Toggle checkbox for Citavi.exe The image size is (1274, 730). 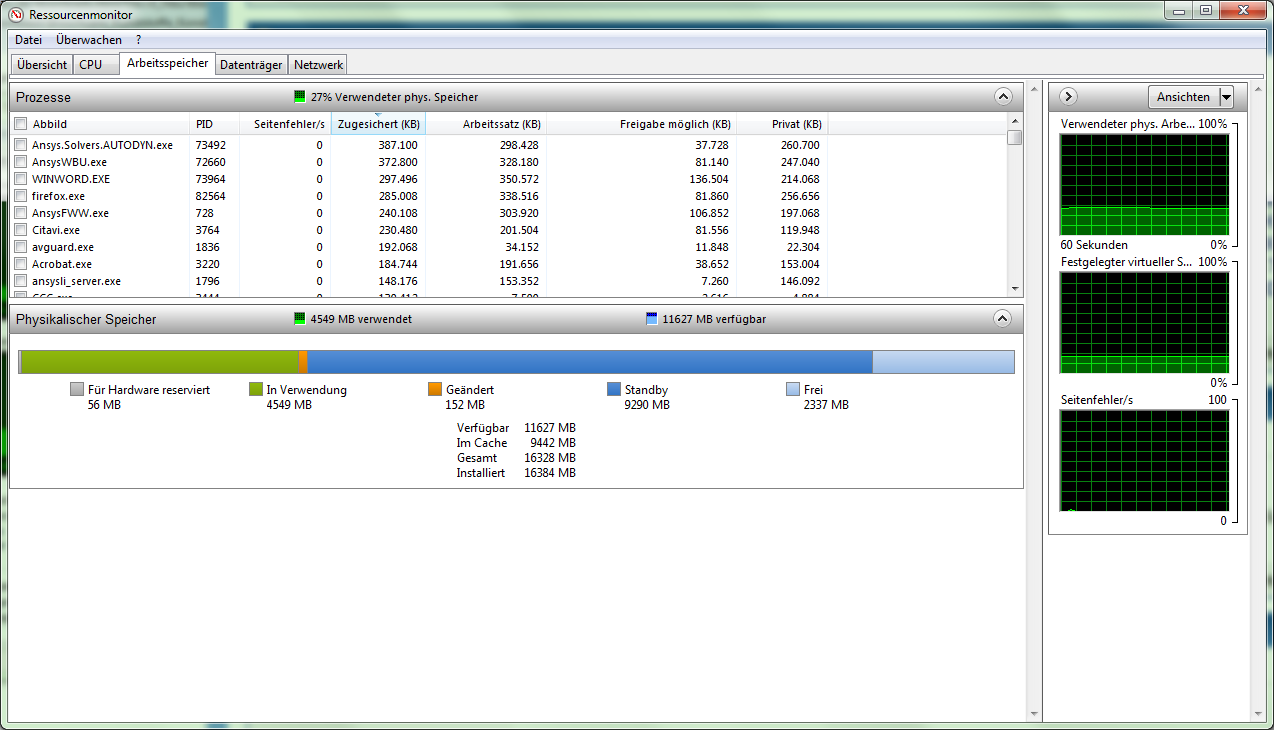tap(20, 230)
